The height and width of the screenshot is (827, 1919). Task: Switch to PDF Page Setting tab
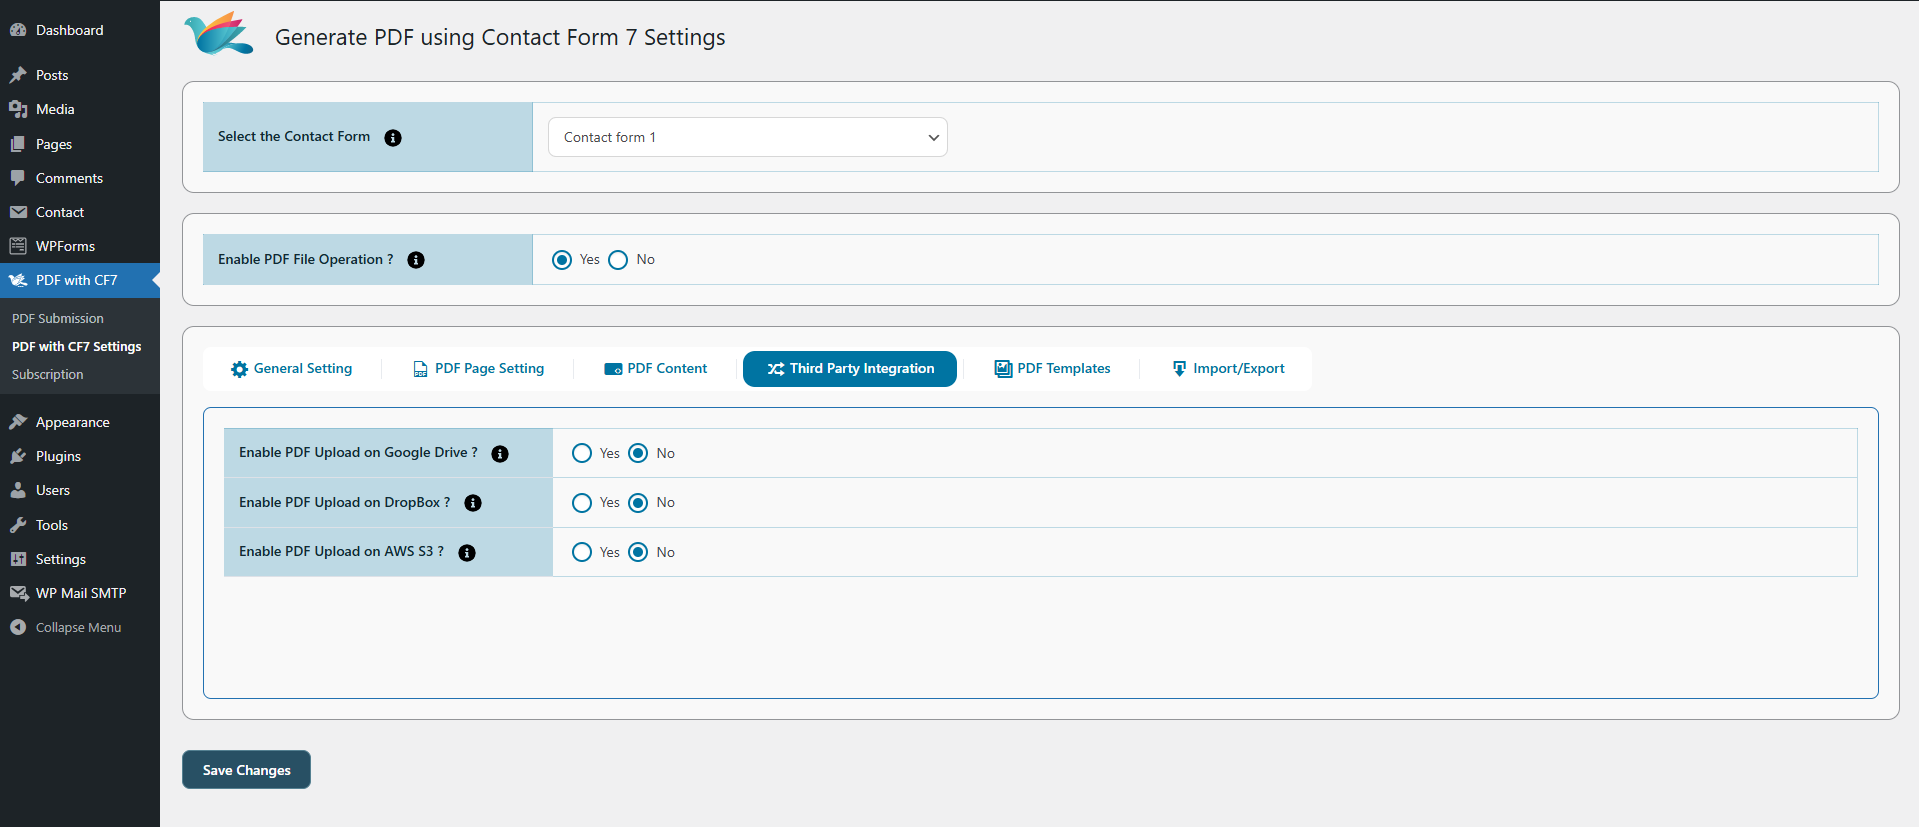[479, 369]
